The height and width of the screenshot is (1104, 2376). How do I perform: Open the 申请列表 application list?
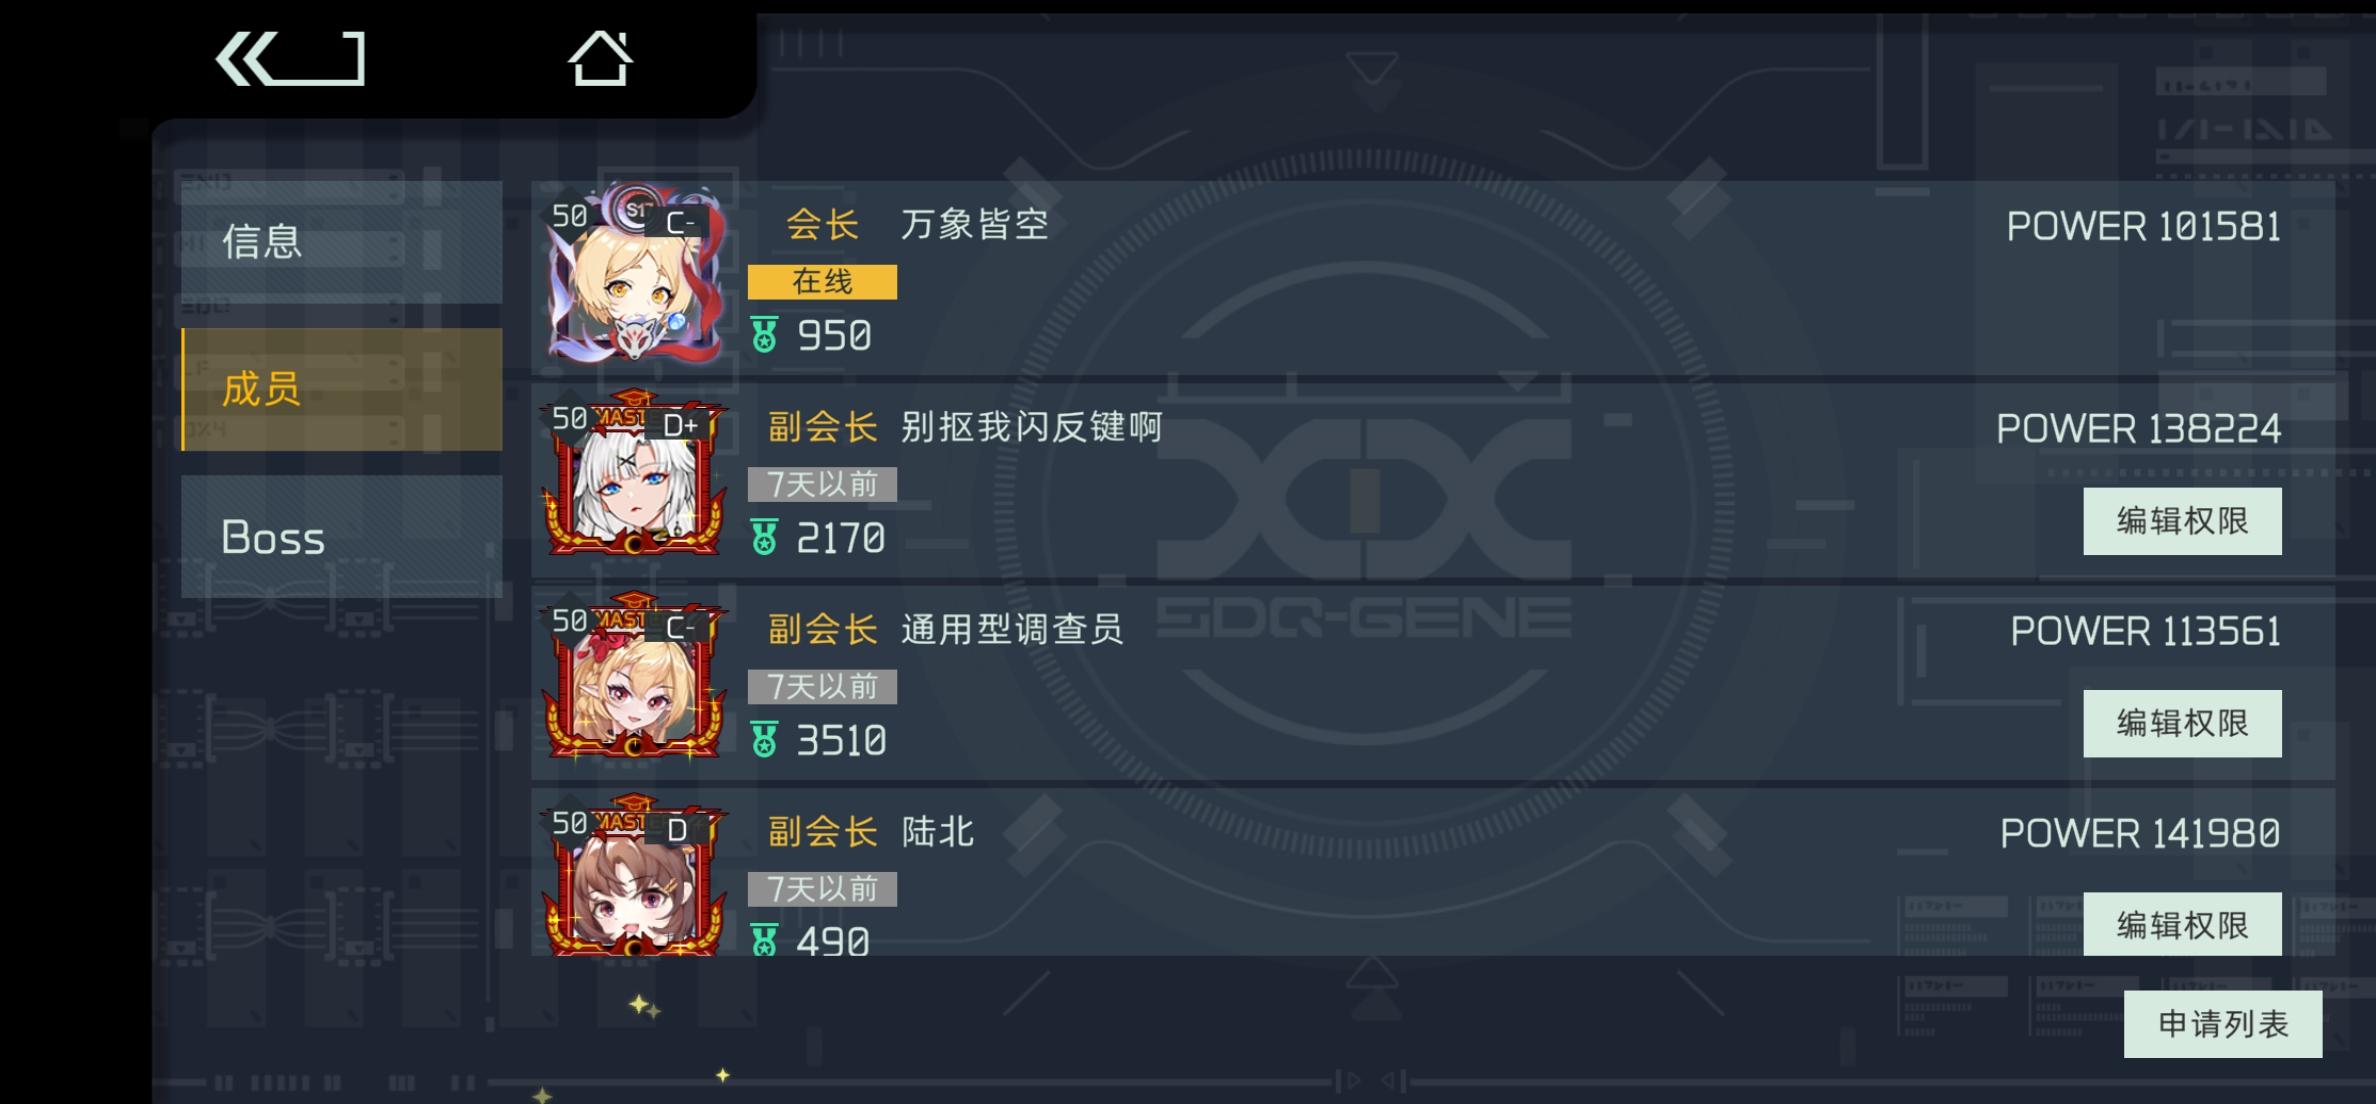(2223, 1024)
